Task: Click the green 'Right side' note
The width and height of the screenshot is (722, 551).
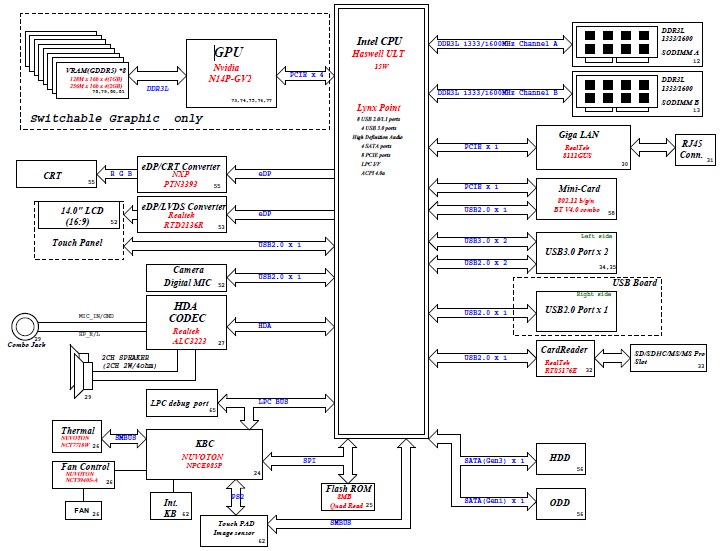Action: pyautogui.click(x=594, y=294)
